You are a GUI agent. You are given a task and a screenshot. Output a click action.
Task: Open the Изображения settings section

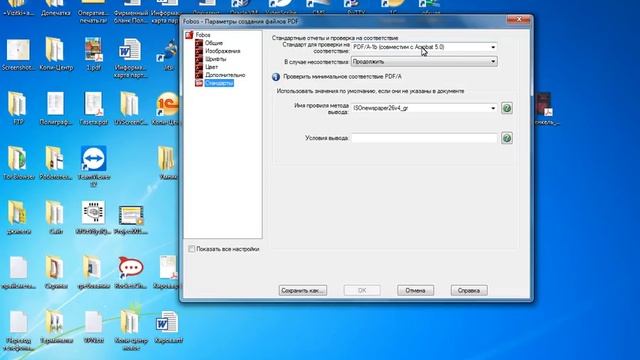tap(222, 51)
